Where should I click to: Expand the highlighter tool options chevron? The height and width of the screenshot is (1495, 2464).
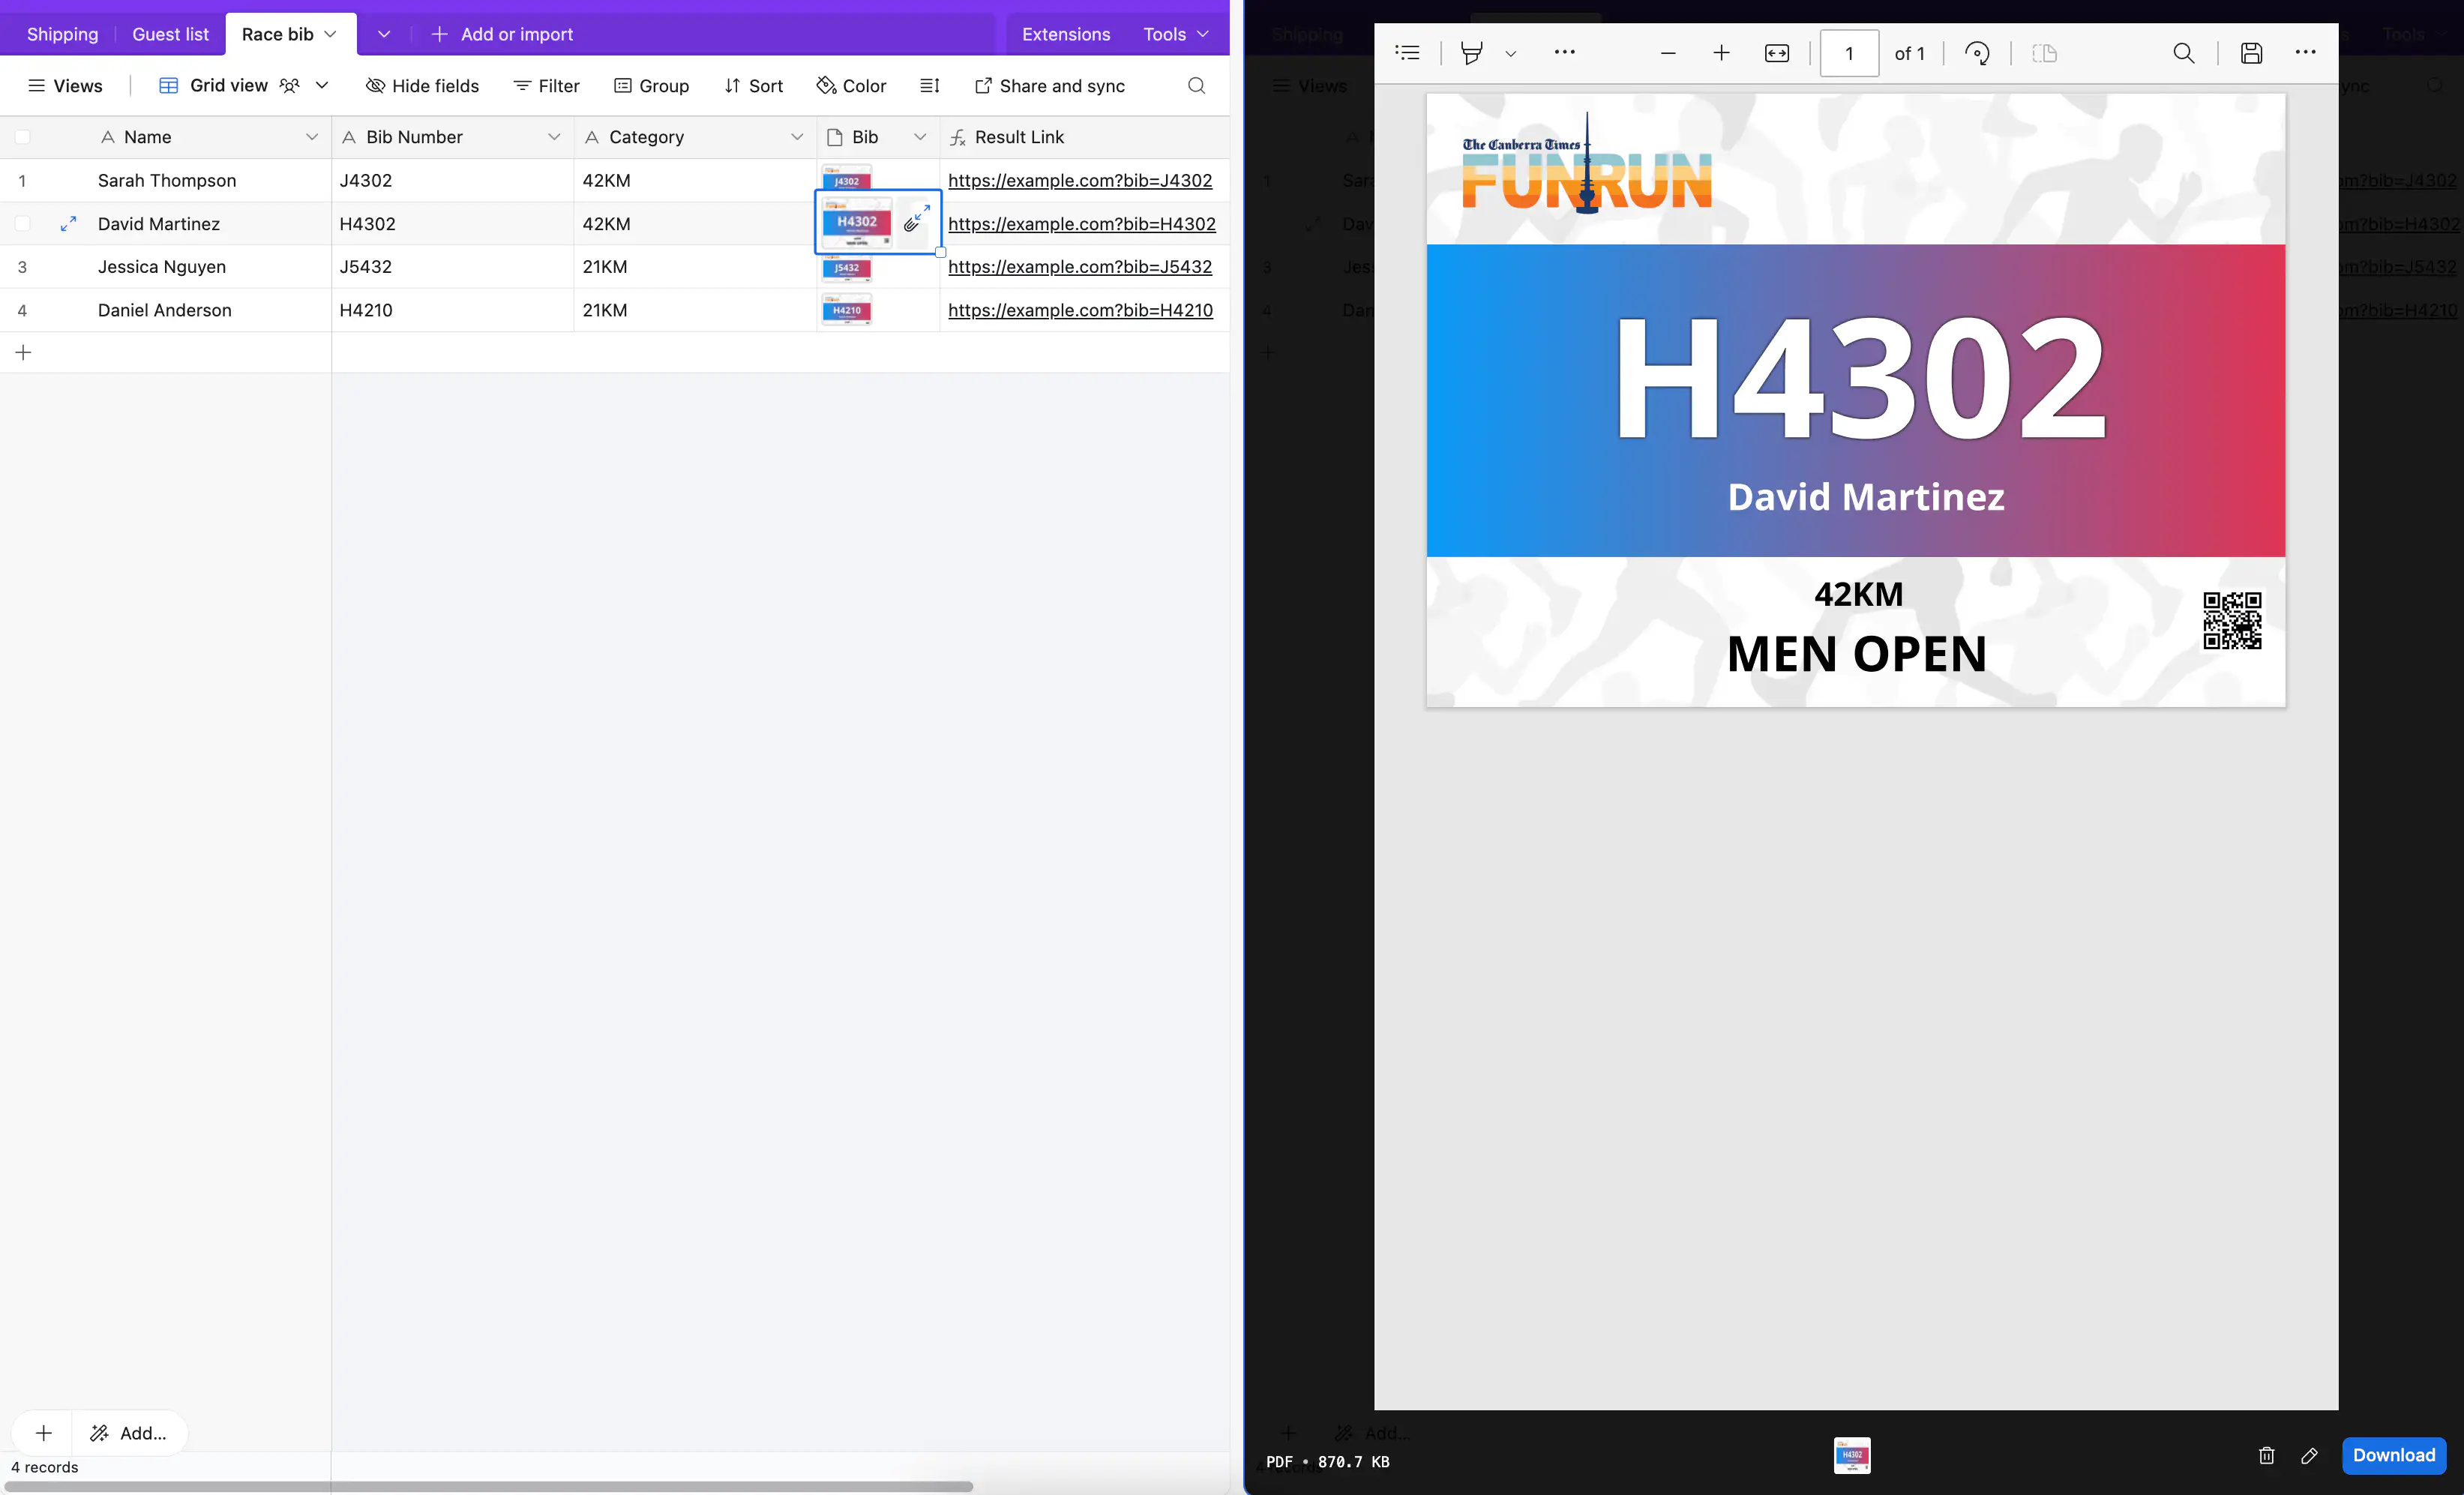pyautogui.click(x=1510, y=54)
